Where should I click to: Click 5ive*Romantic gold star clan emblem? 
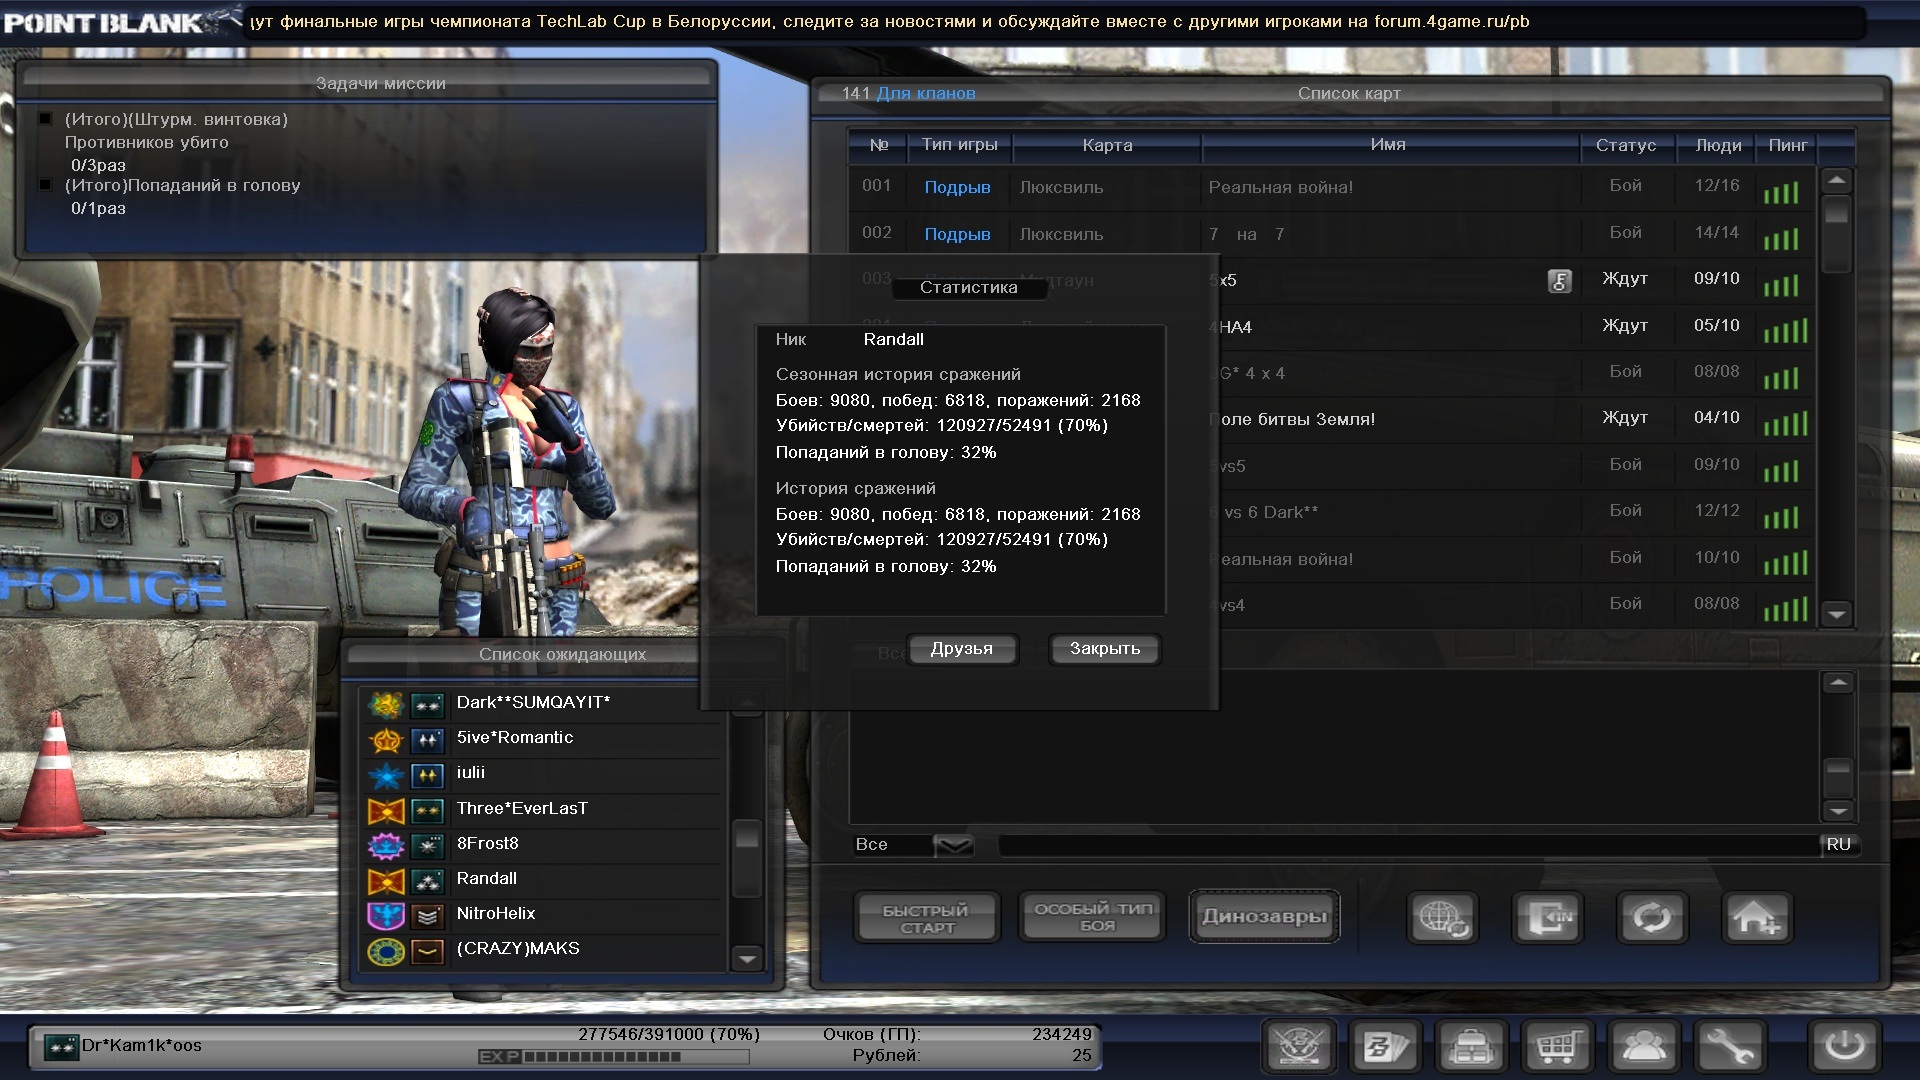386,740
